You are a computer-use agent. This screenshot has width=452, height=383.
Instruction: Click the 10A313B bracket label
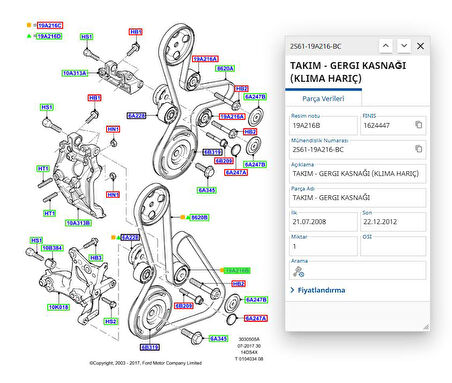tap(79, 223)
